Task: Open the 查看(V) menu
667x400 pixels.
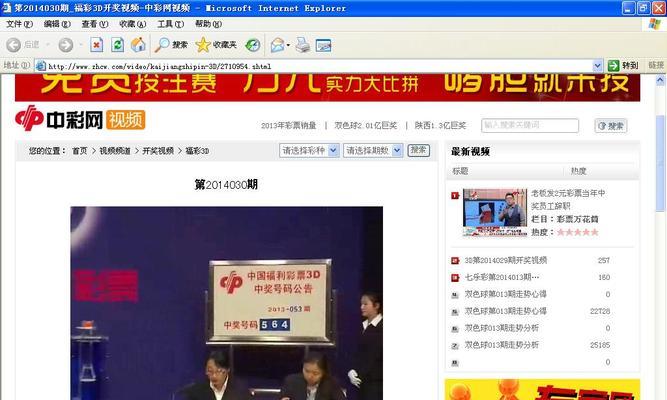Action: coord(95,24)
